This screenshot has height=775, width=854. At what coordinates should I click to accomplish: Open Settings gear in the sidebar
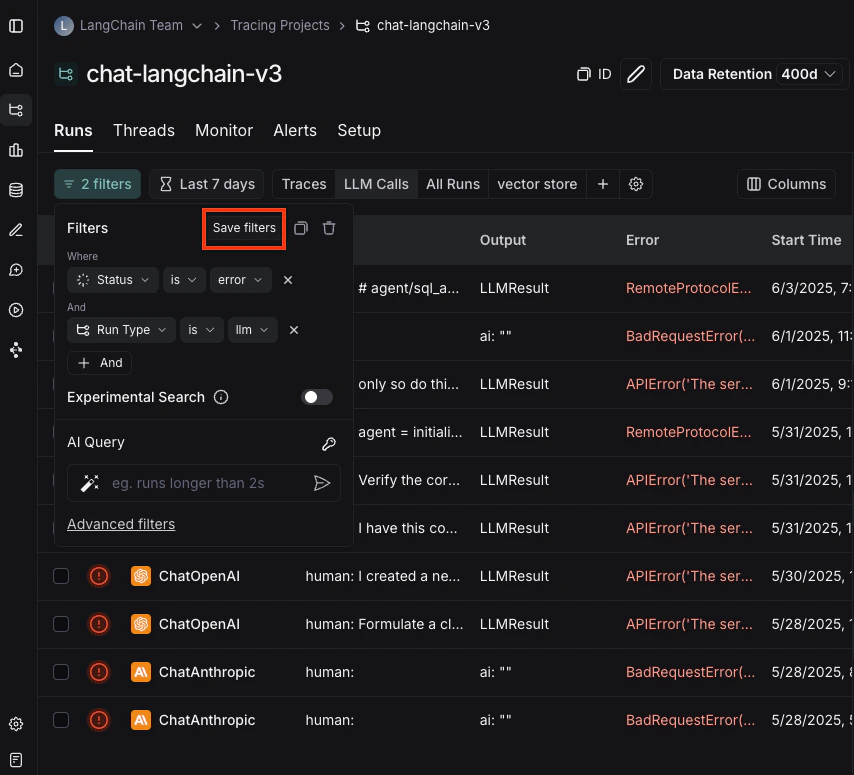16,724
